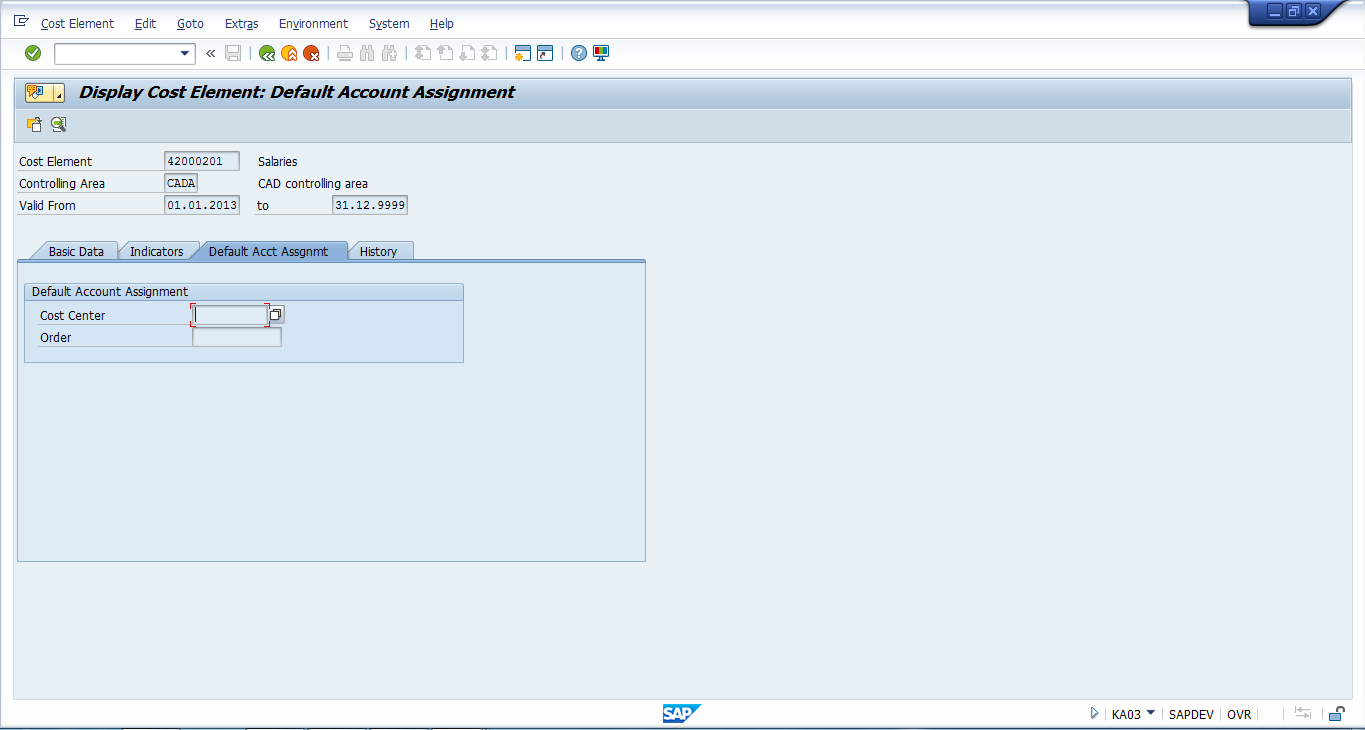Open the Cost Element menu
Screen dimensions: 1365x730
point(77,23)
